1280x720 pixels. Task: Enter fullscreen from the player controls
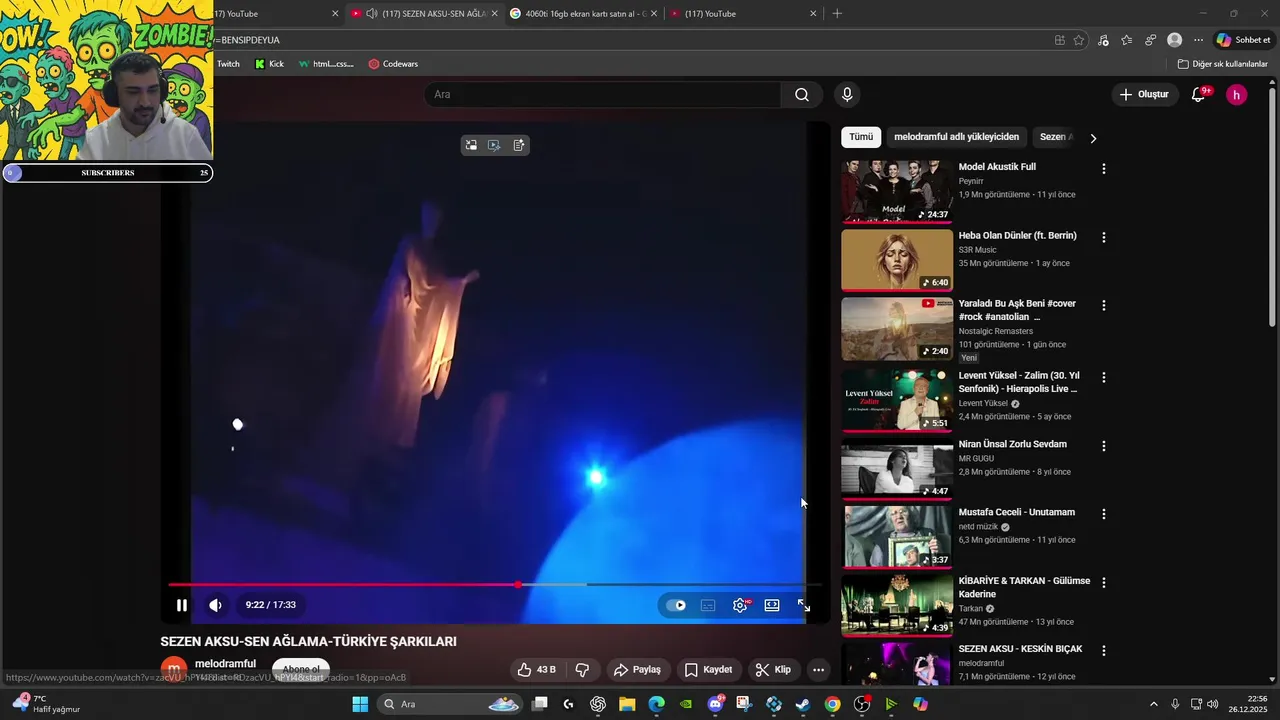click(x=803, y=605)
